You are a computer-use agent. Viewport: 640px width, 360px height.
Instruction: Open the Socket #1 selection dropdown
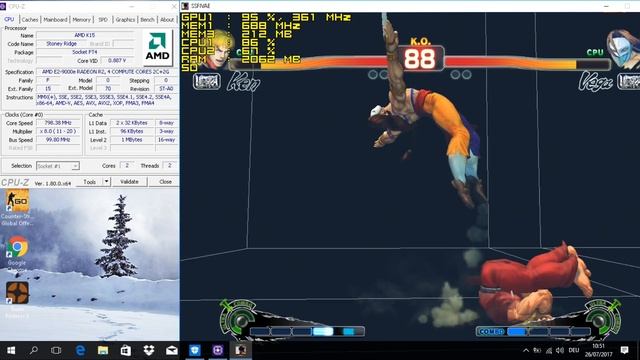point(58,166)
